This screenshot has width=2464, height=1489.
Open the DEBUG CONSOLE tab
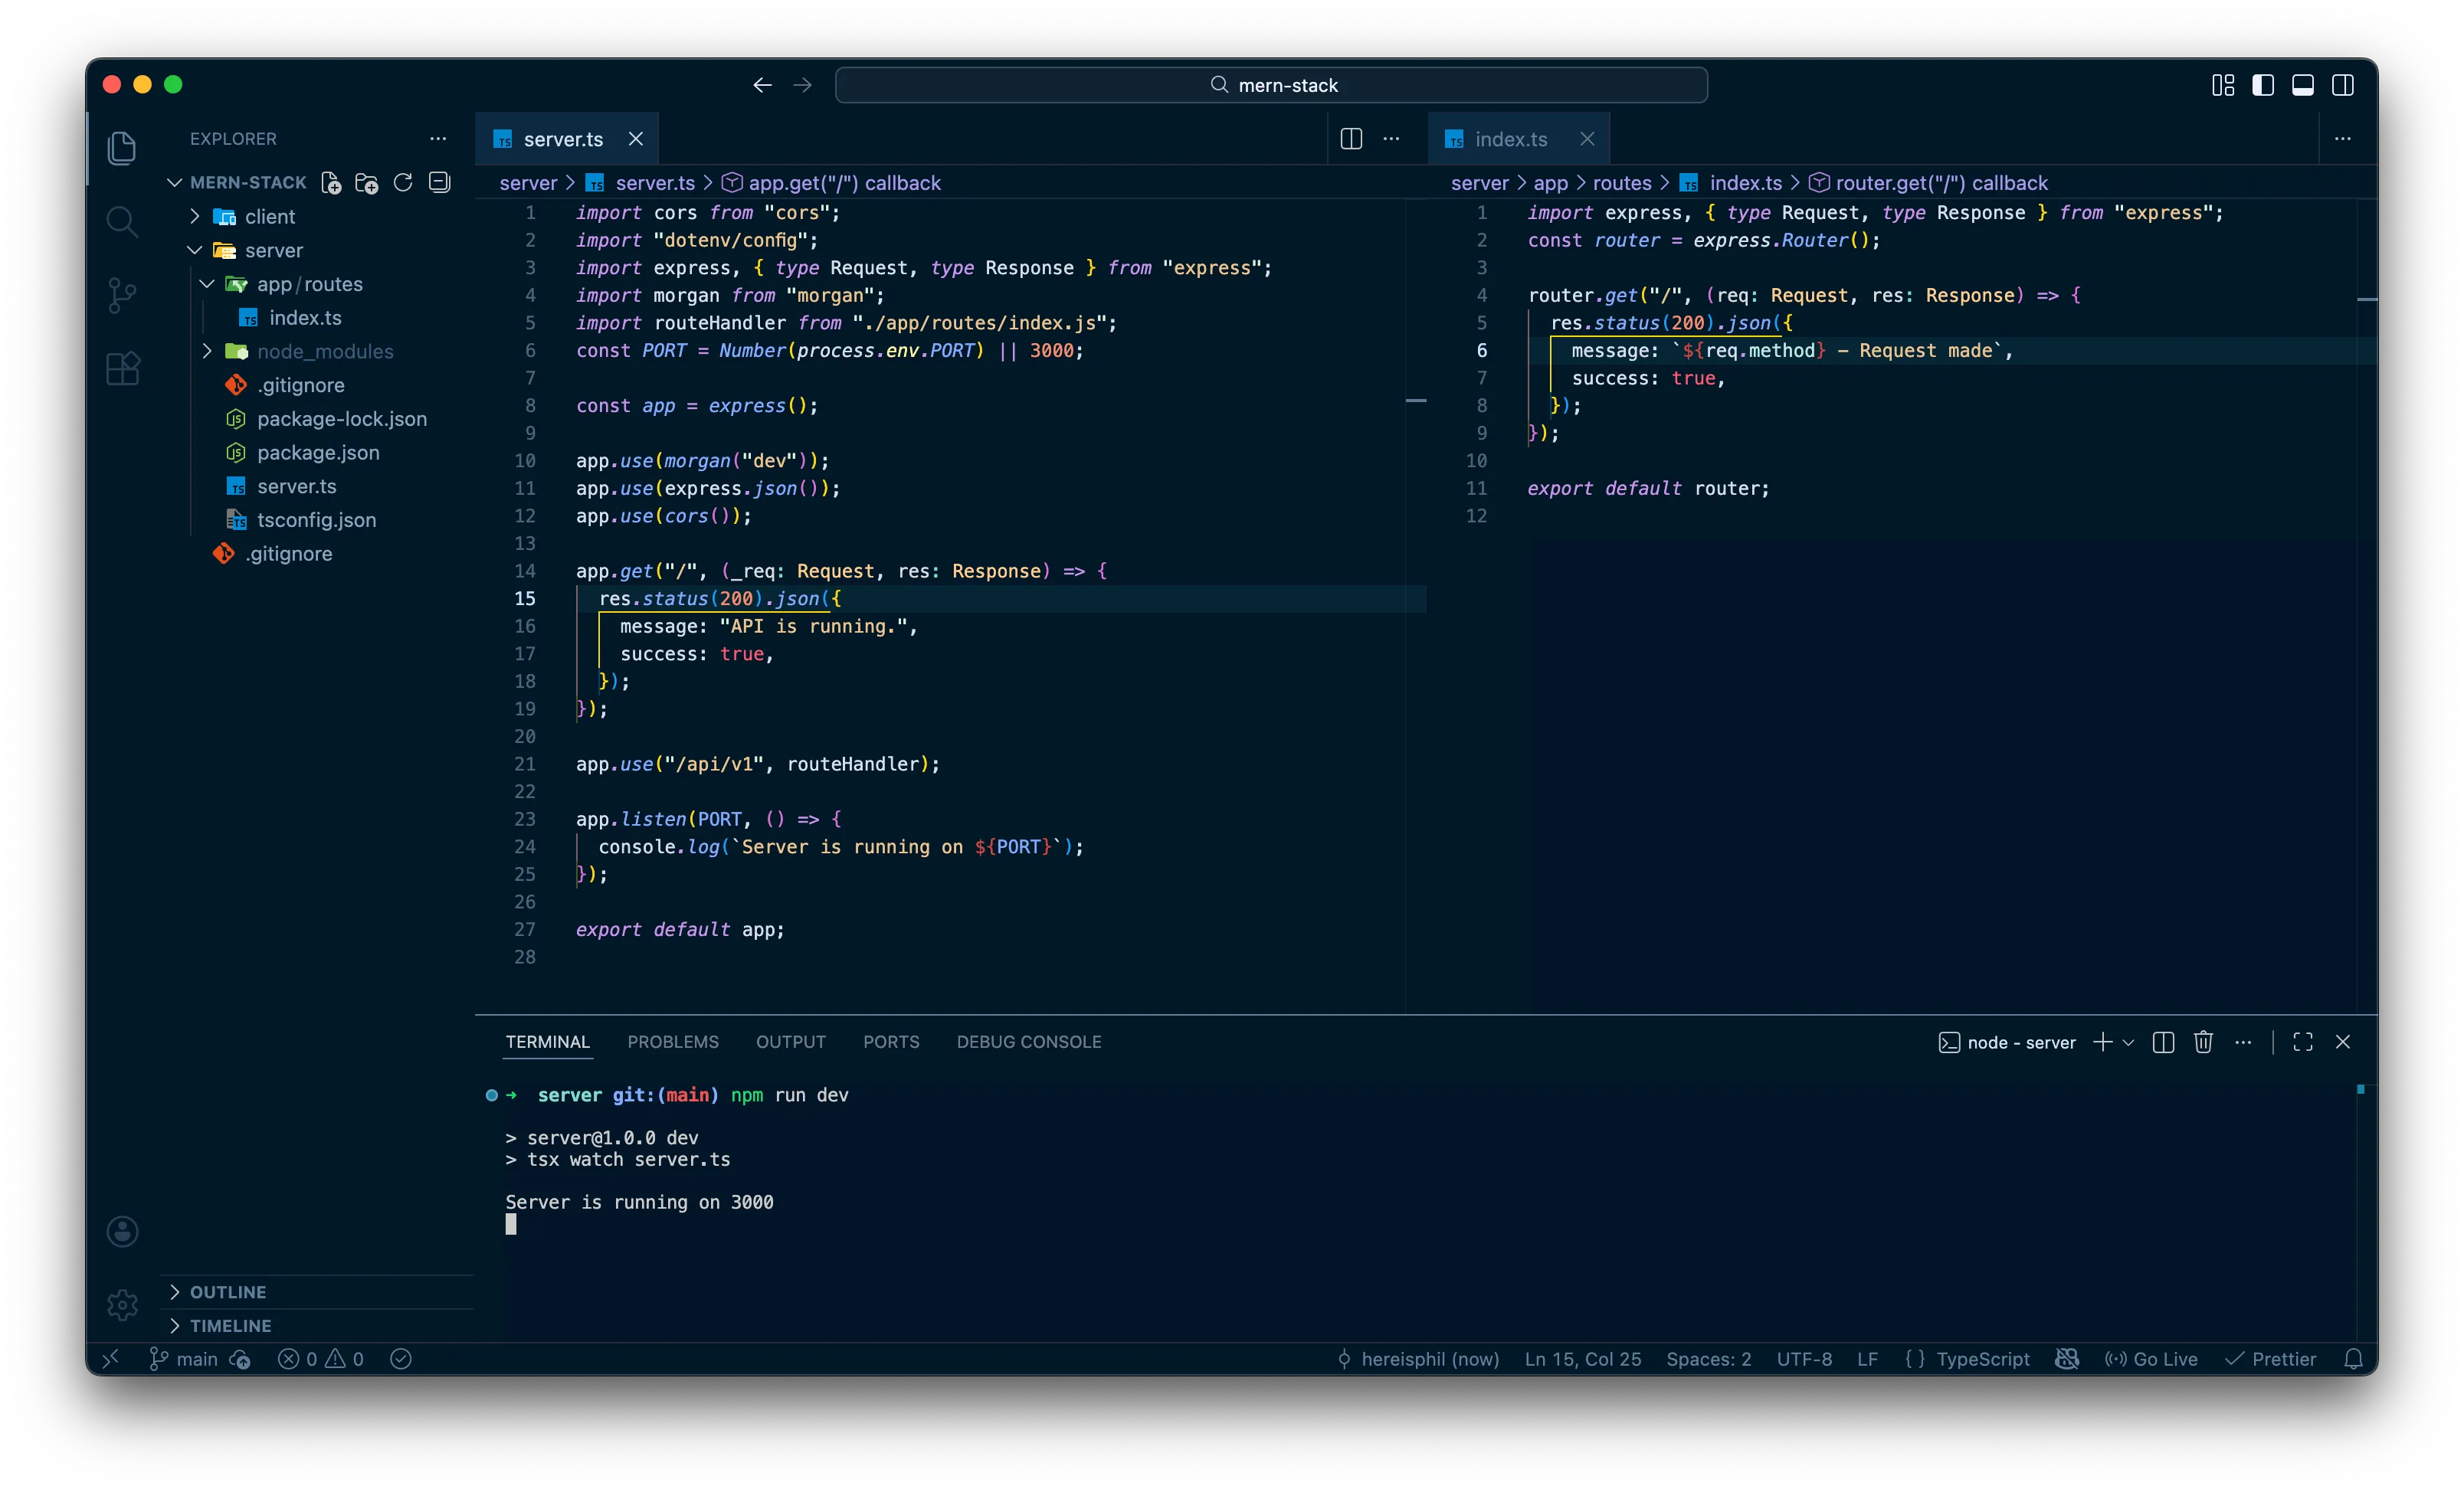1029,1042
